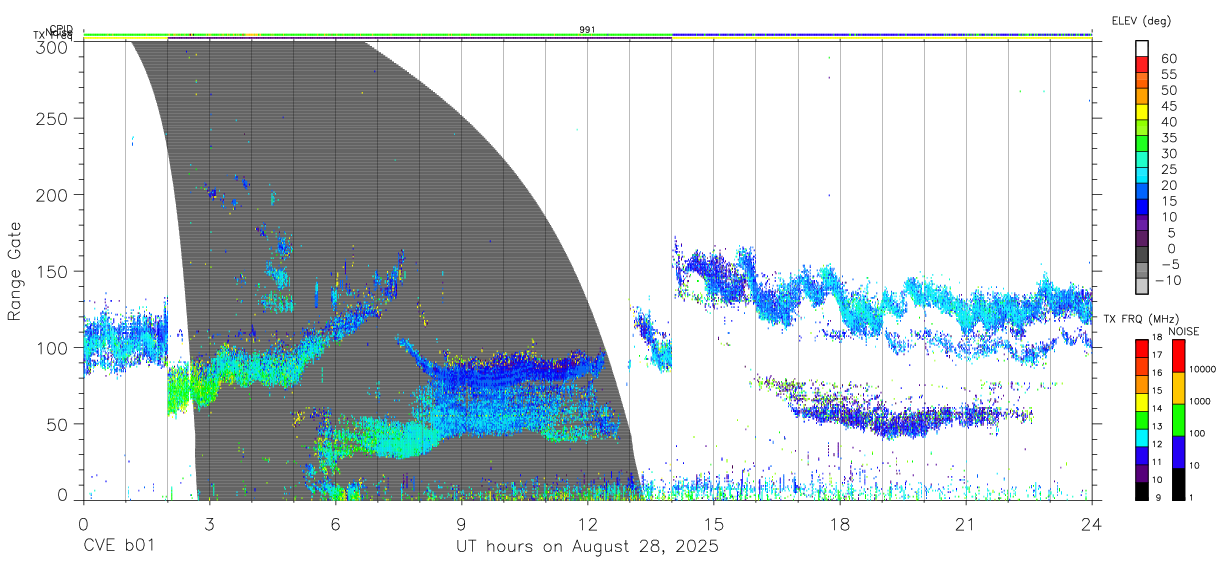Viewport: 1228px width, 567px height.
Task: Click the 13 label on TX FRQ scale
Action: click(x=1156, y=427)
